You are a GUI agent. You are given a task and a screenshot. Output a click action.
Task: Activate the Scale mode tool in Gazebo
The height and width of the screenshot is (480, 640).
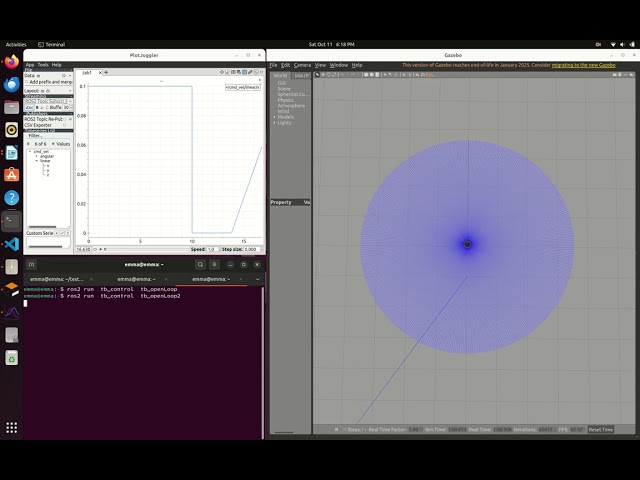tap(334, 75)
